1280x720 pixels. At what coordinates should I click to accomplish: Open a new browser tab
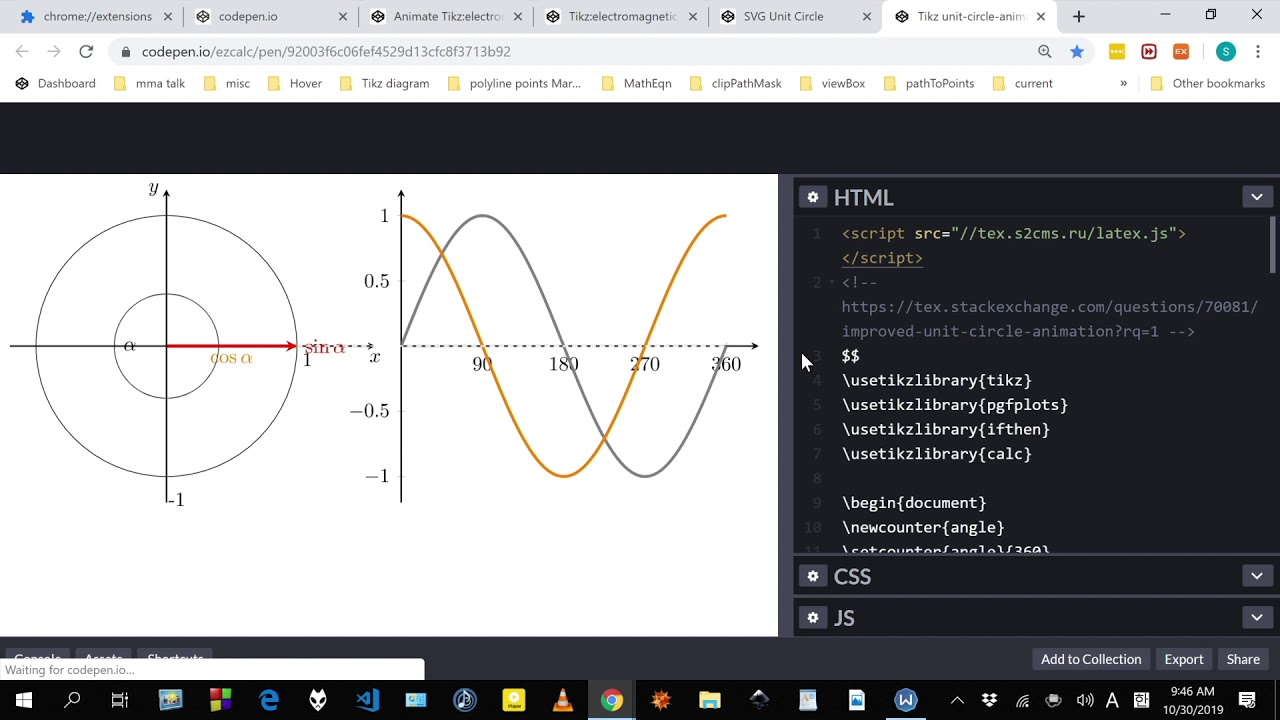coord(1078,16)
